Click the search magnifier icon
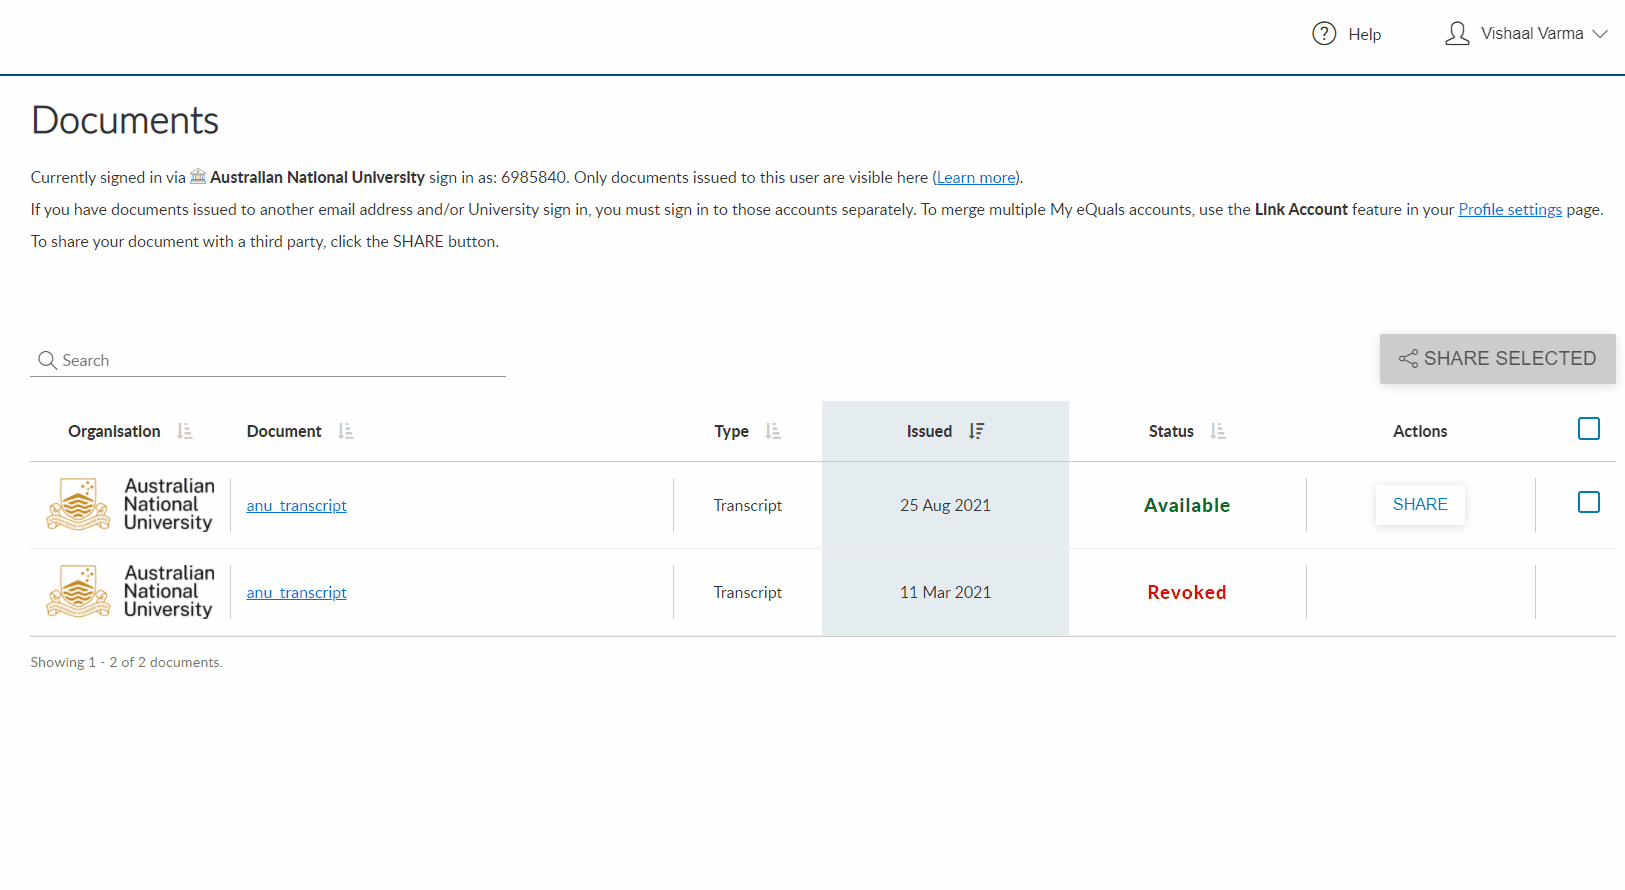Screen dimensions: 1625x890 pyautogui.click(x=47, y=360)
